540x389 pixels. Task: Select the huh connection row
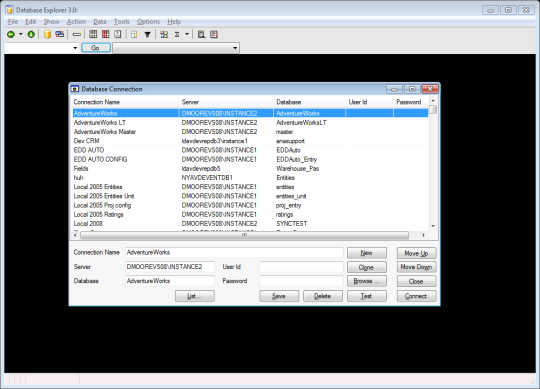(250, 178)
